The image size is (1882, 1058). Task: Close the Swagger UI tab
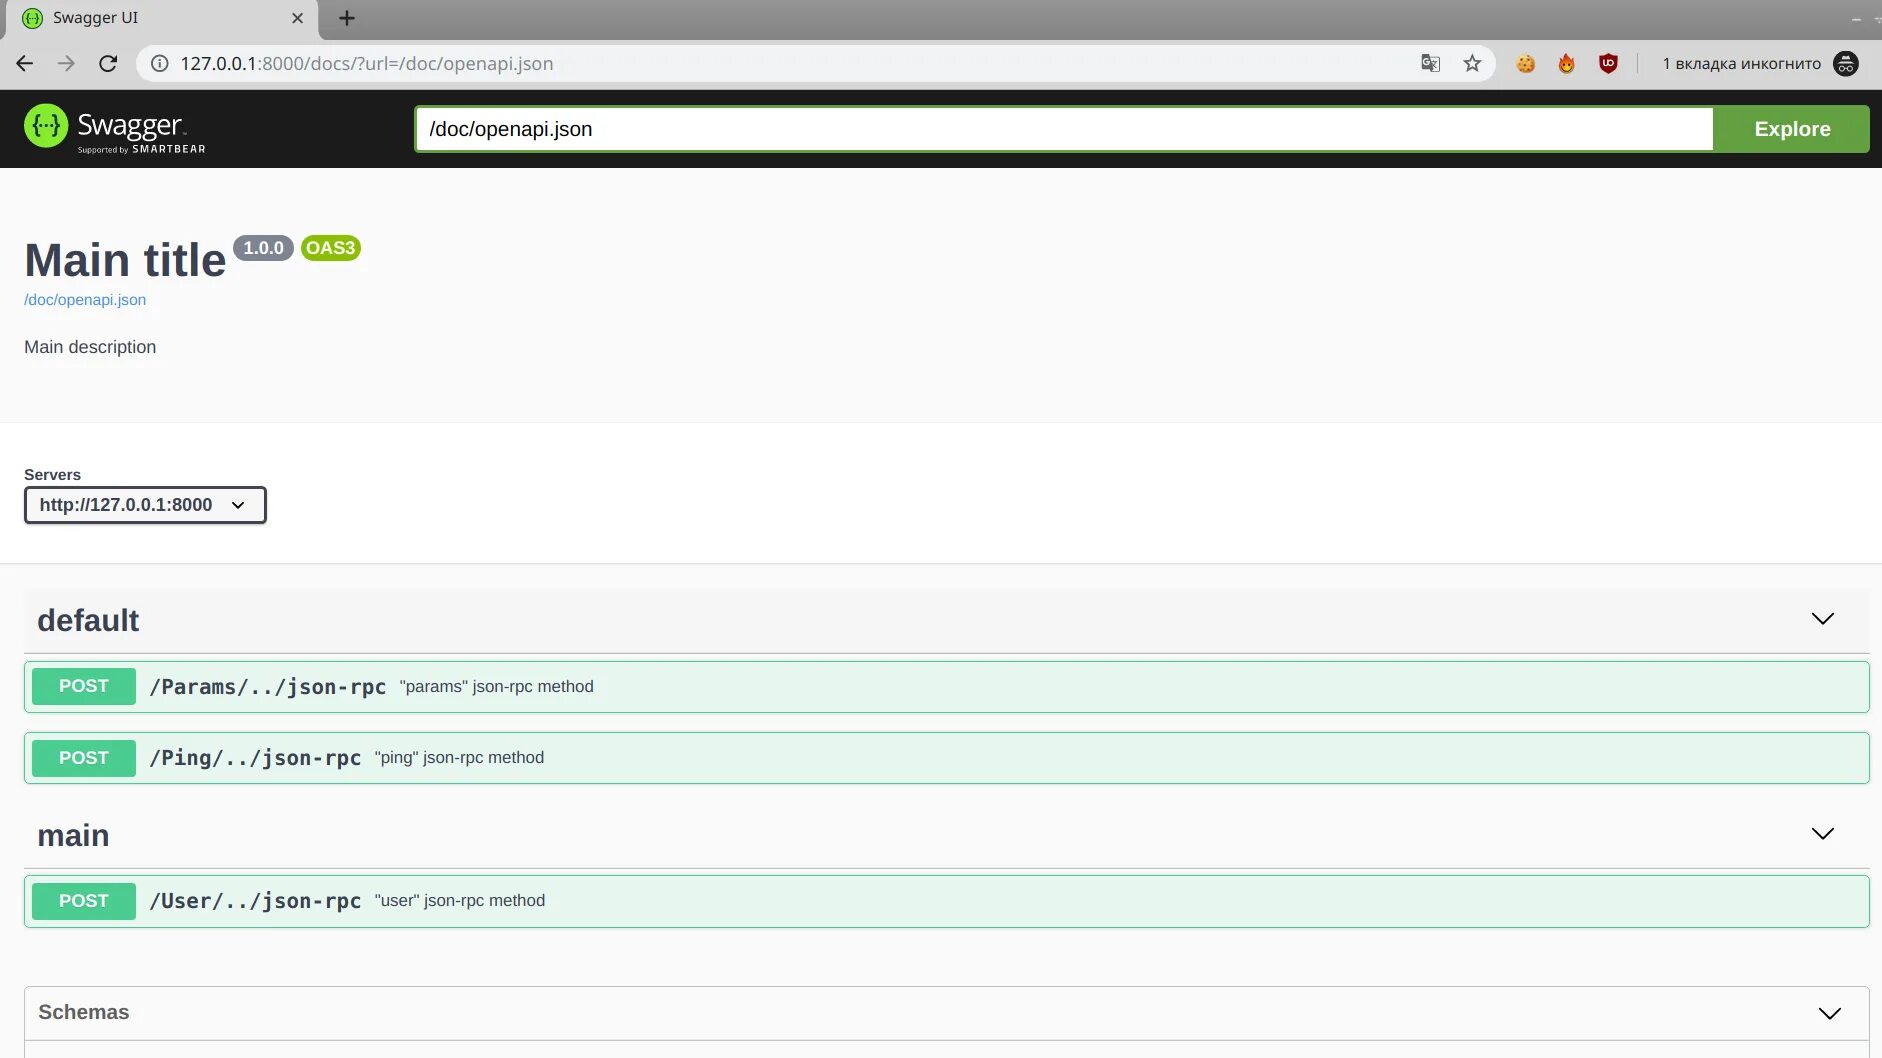[x=297, y=18]
